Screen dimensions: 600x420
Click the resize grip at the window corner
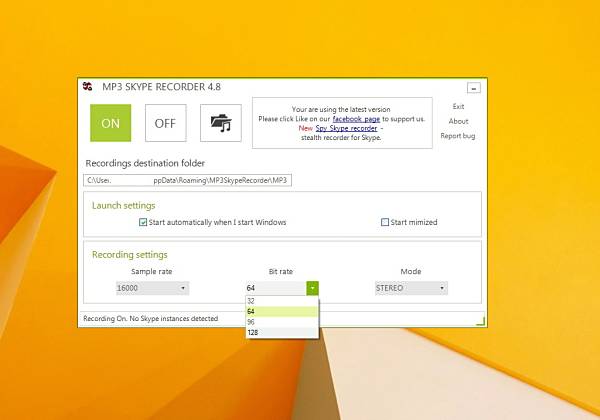(481, 321)
